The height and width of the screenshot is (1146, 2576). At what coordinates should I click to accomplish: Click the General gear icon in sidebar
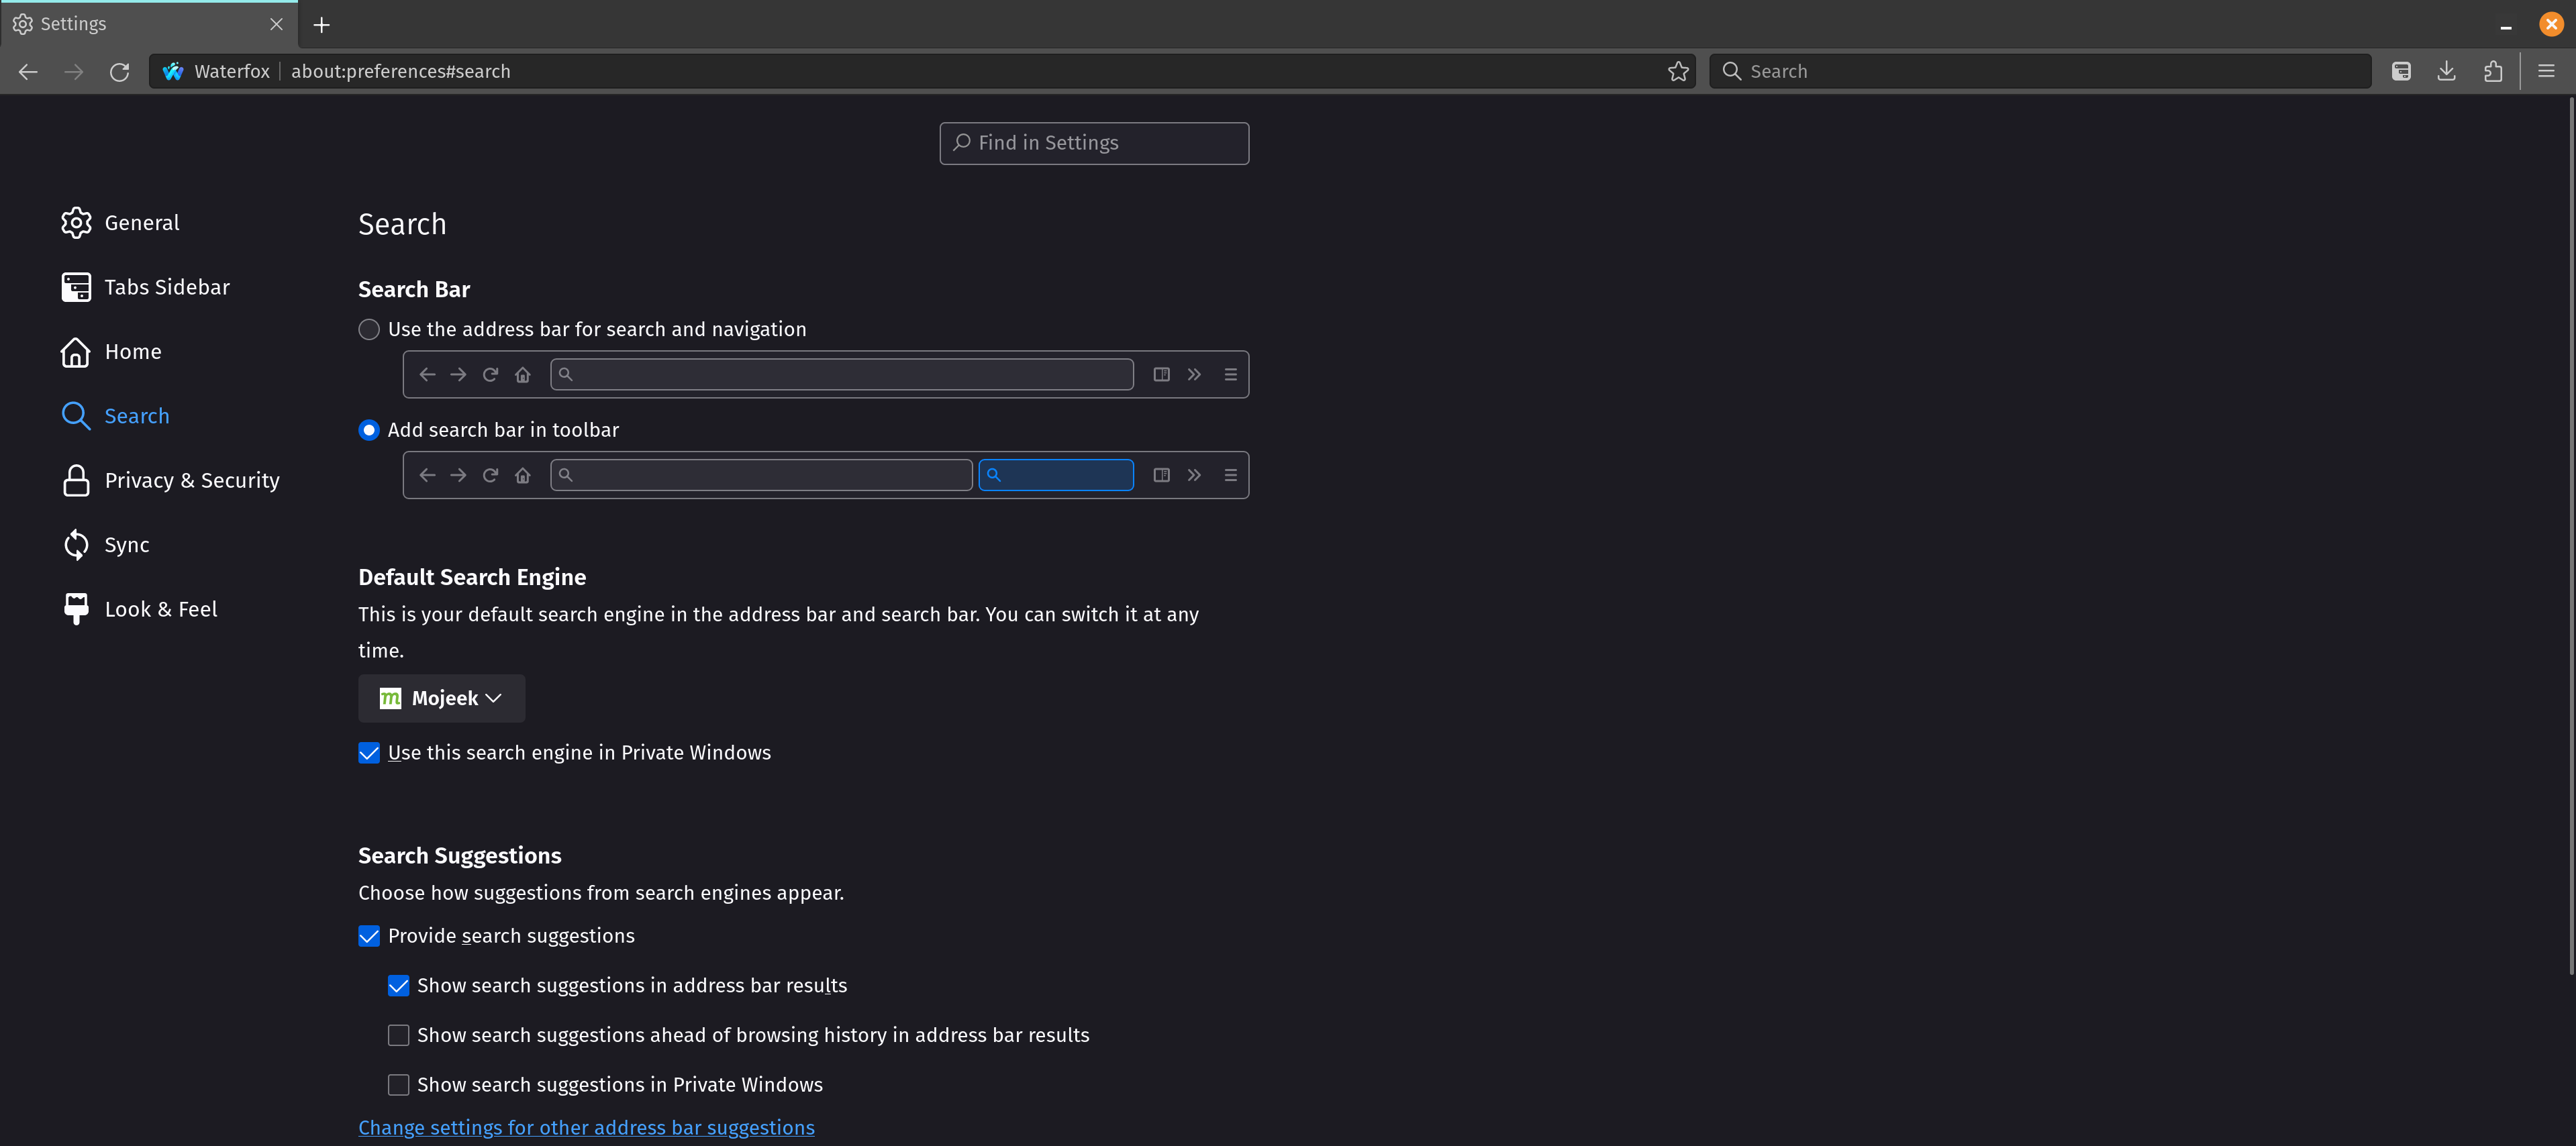[x=76, y=223]
